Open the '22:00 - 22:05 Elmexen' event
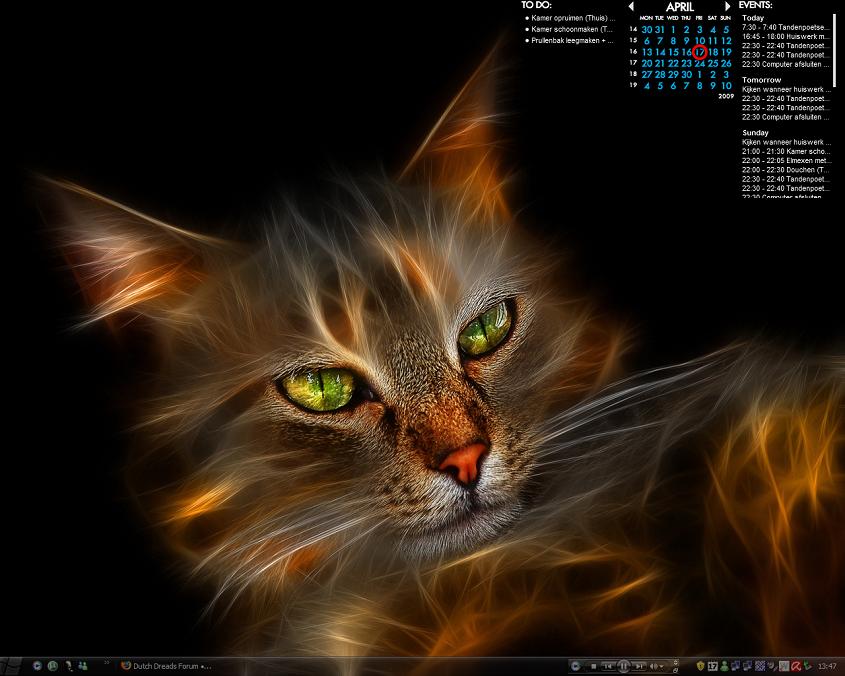845x676 pixels. (786, 161)
